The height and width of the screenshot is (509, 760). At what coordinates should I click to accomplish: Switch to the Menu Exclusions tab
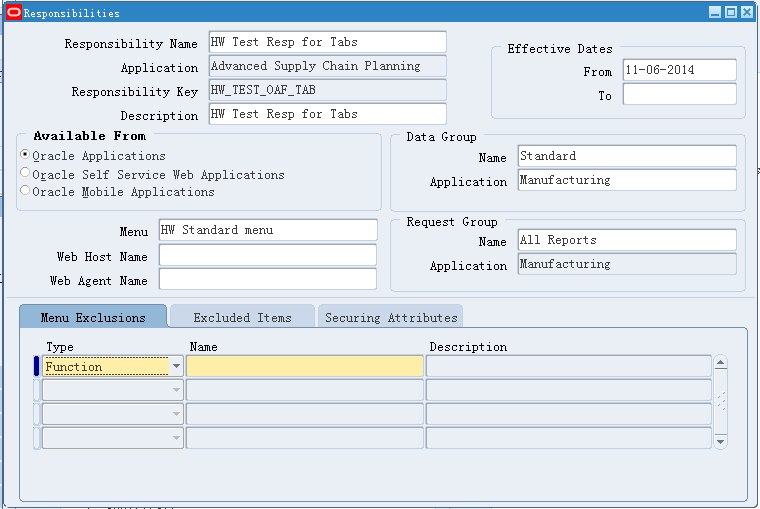93,317
